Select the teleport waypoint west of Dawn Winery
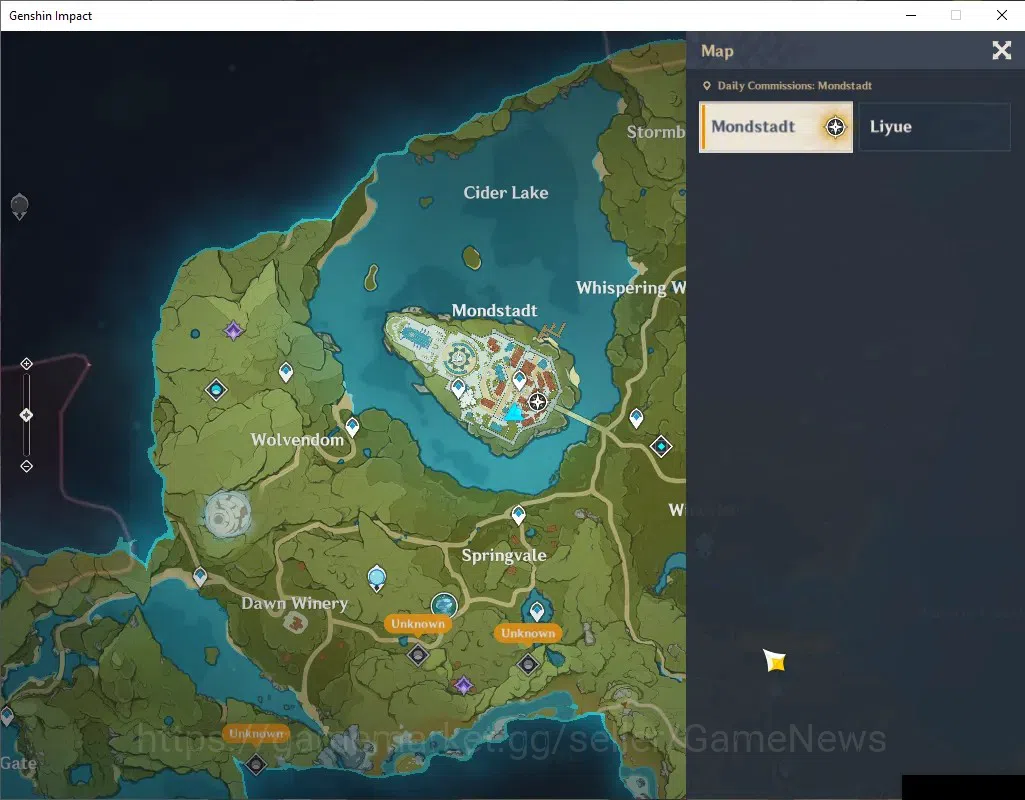 (x=200, y=577)
